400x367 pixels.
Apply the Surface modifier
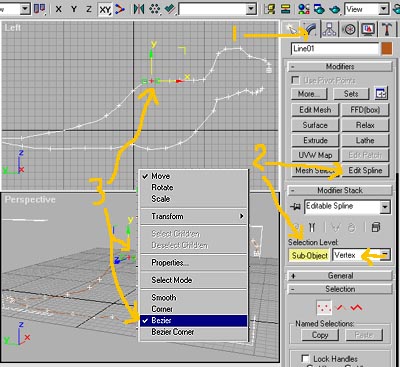[x=315, y=125]
